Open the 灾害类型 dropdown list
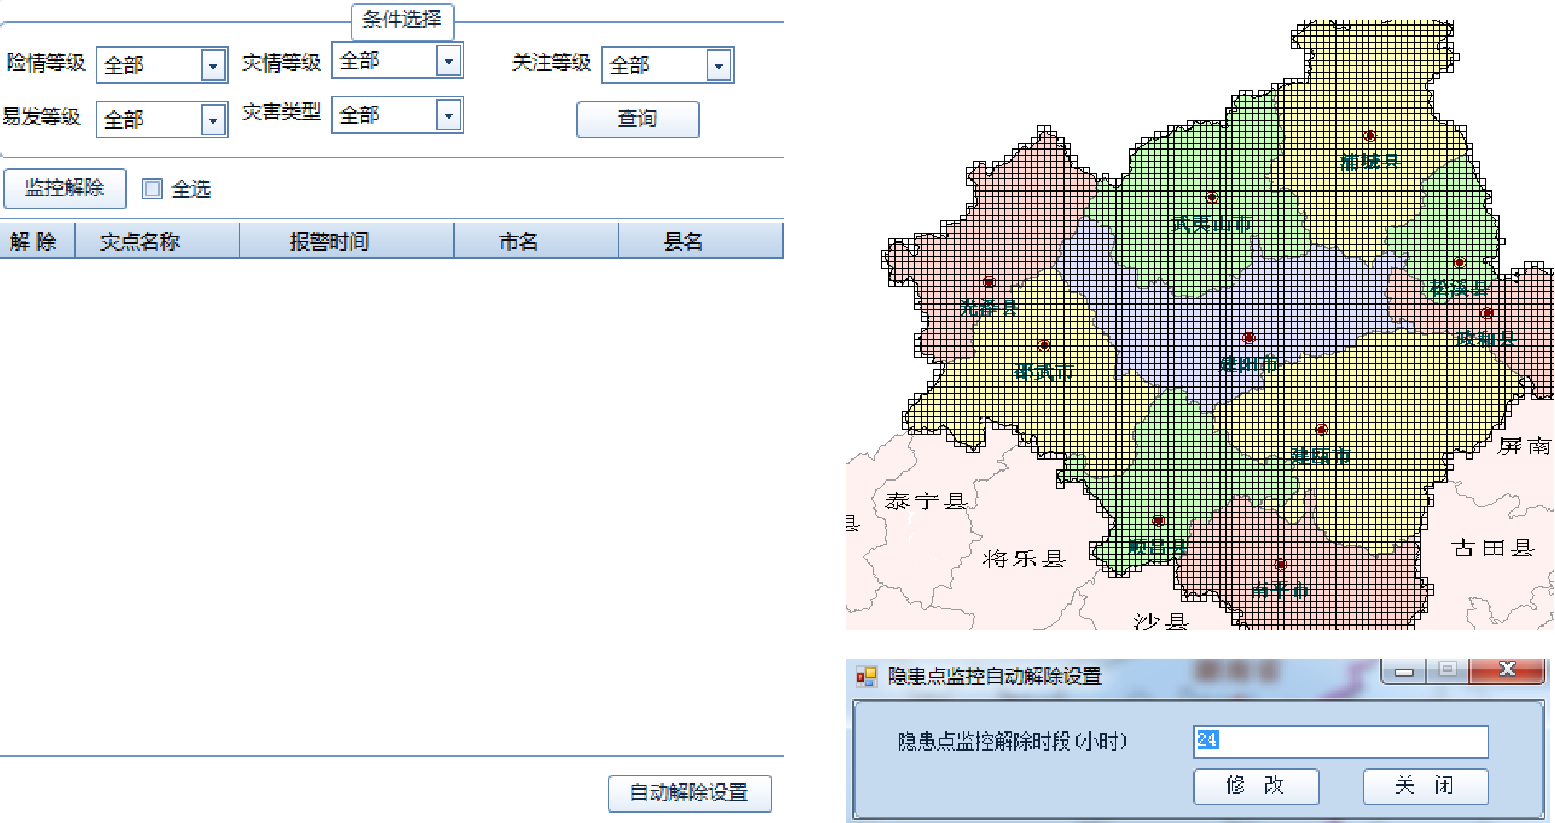Viewport: 1555px width, 823px height. 448,114
